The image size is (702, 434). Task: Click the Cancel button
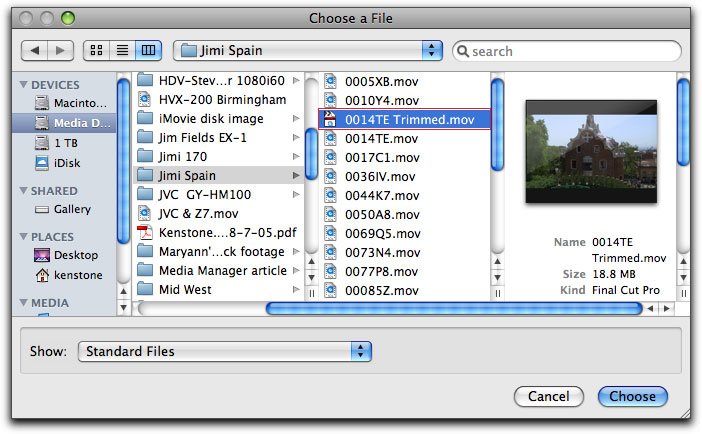coord(548,396)
